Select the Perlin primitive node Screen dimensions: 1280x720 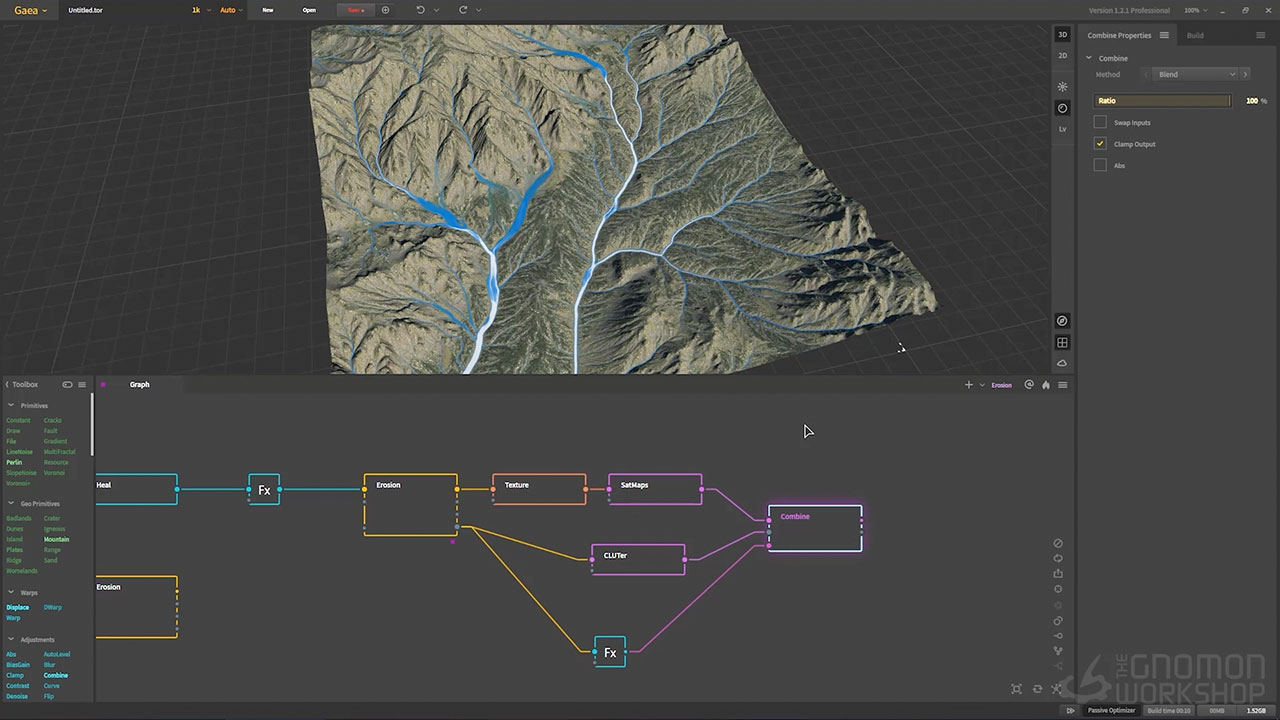point(14,462)
